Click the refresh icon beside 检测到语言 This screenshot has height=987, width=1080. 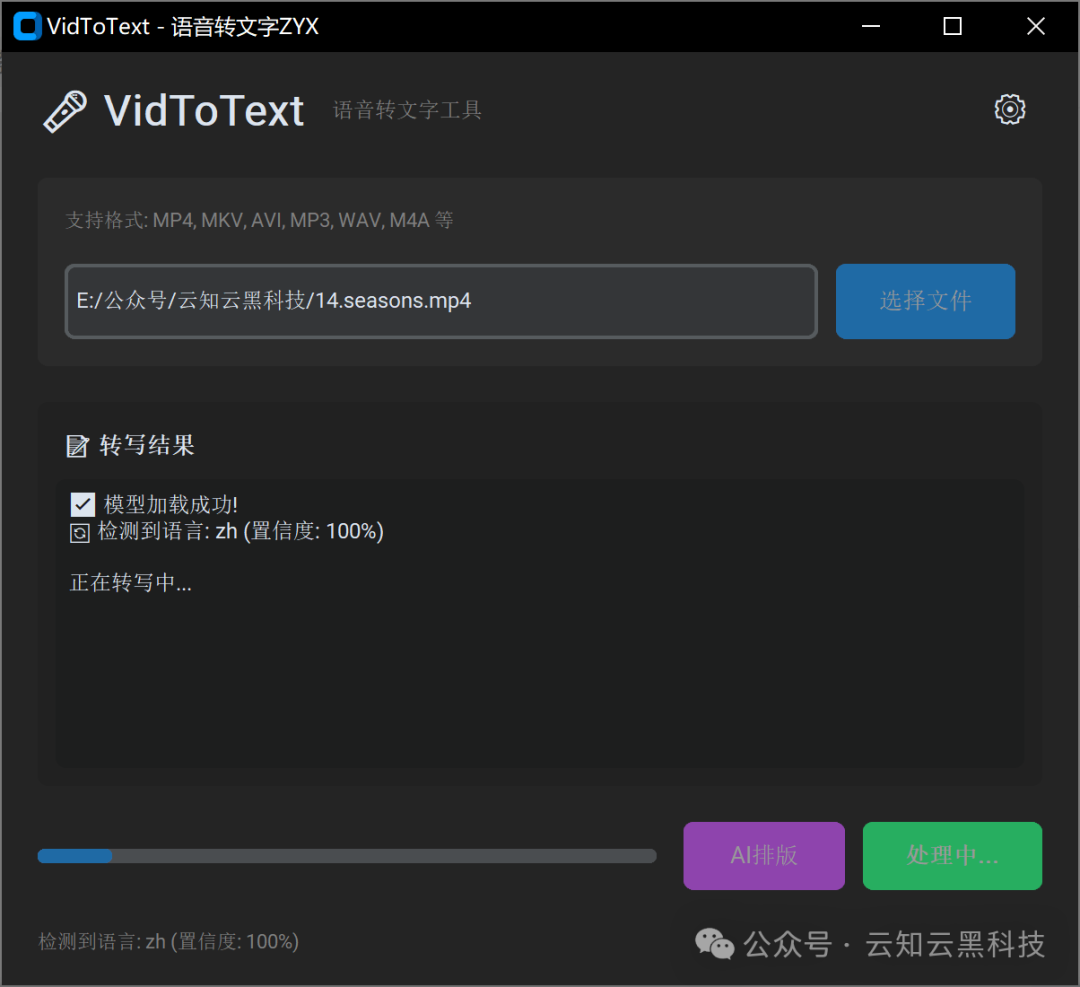pyautogui.click(x=80, y=533)
